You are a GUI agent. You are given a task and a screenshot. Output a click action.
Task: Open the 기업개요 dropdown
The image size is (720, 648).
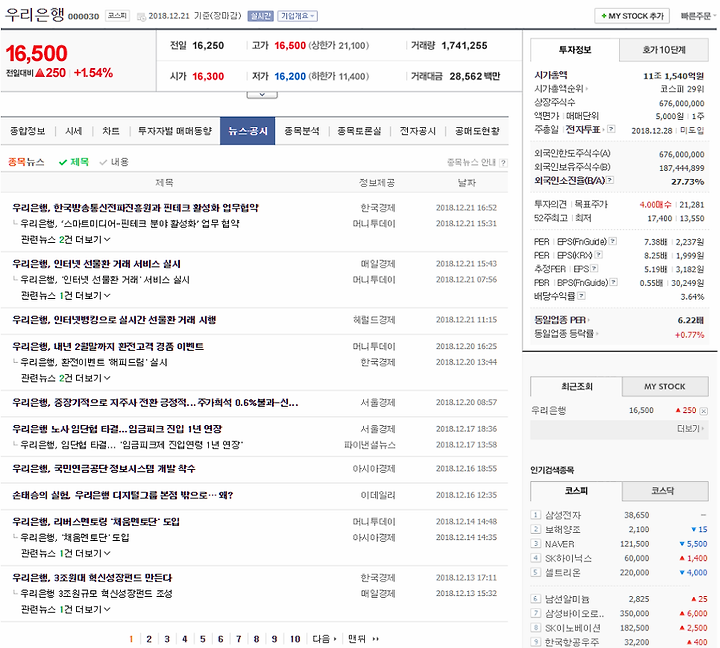(x=297, y=16)
